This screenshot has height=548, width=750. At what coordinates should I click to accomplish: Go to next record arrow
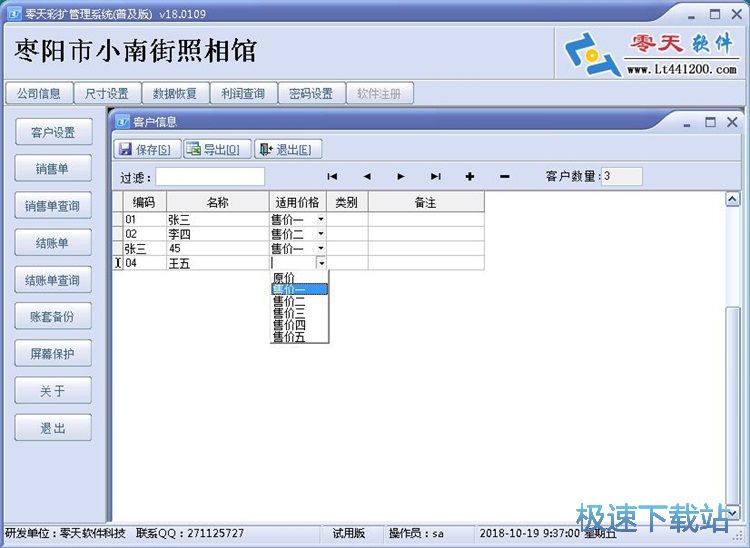tap(401, 176)
